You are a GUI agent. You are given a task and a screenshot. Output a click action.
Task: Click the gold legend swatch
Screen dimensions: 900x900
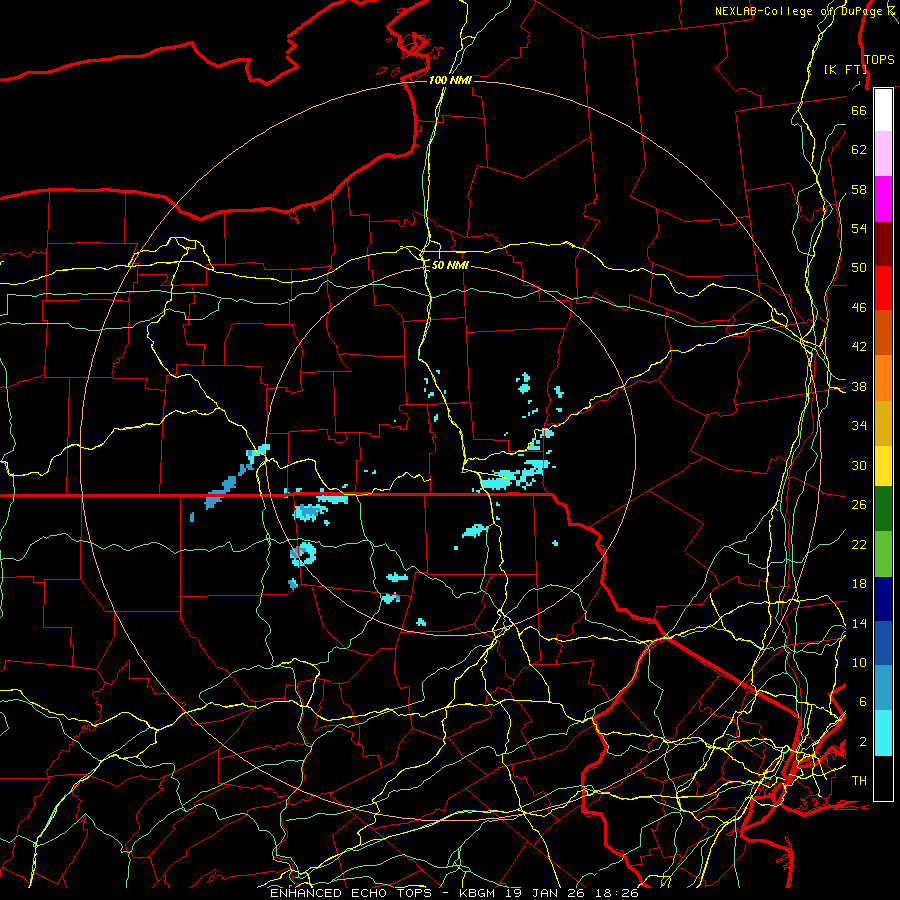coord(883,424)
